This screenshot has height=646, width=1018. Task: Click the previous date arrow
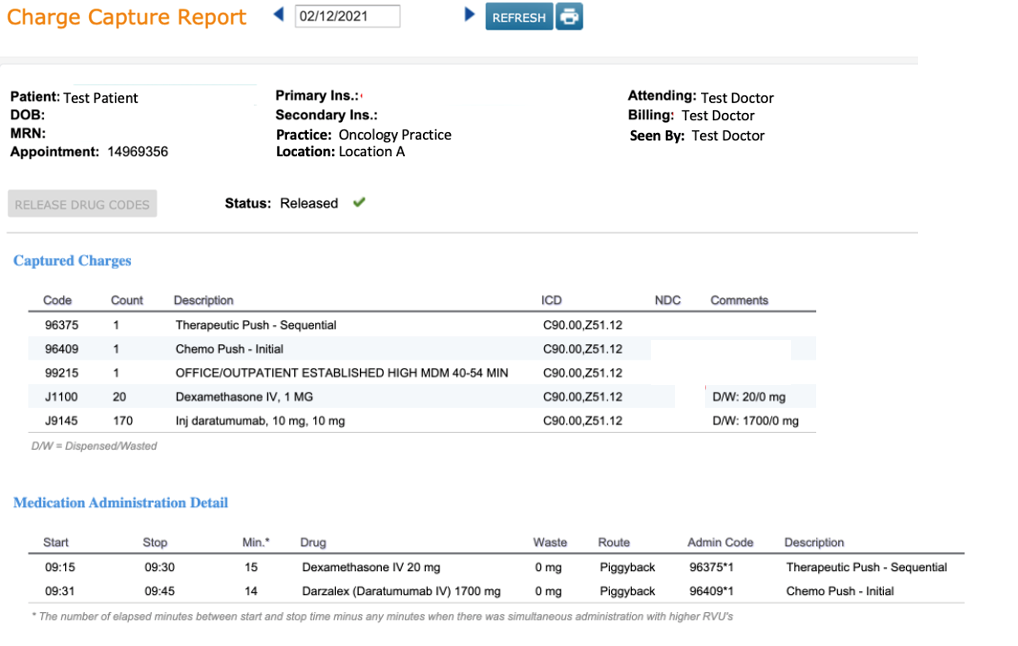point(279,15)
